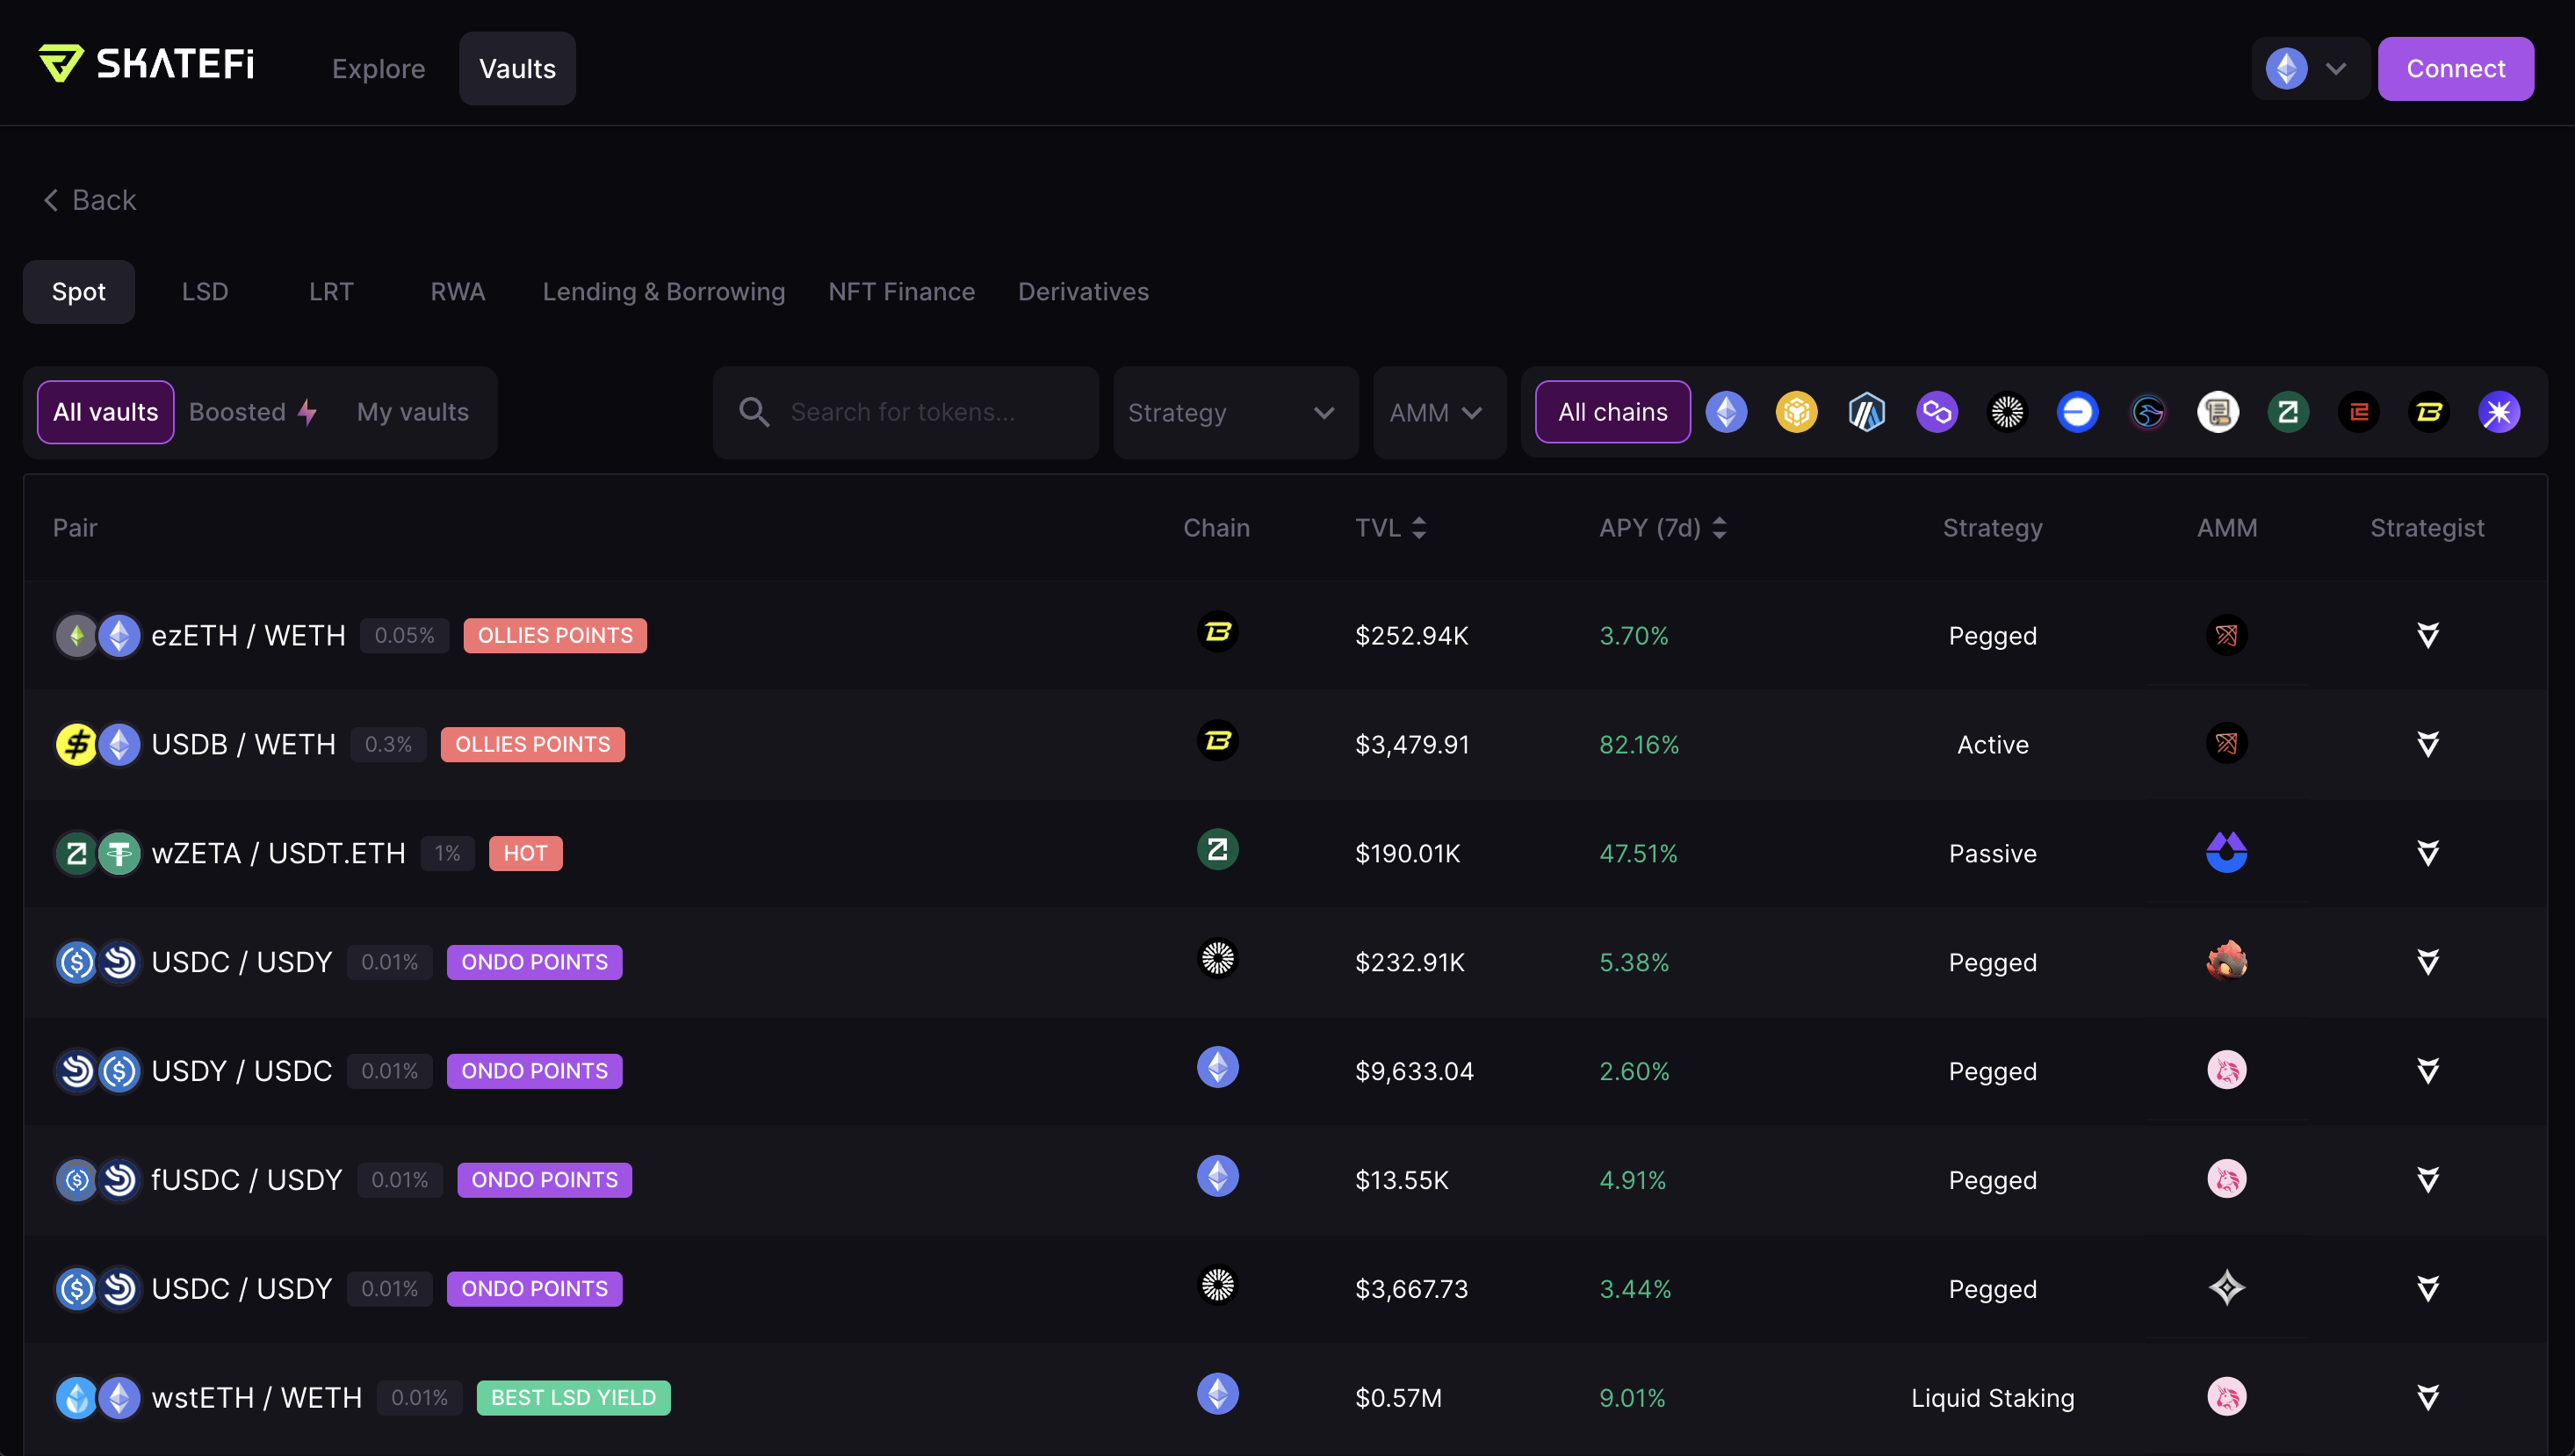Select the All vaults filter

tap(105, 412)
